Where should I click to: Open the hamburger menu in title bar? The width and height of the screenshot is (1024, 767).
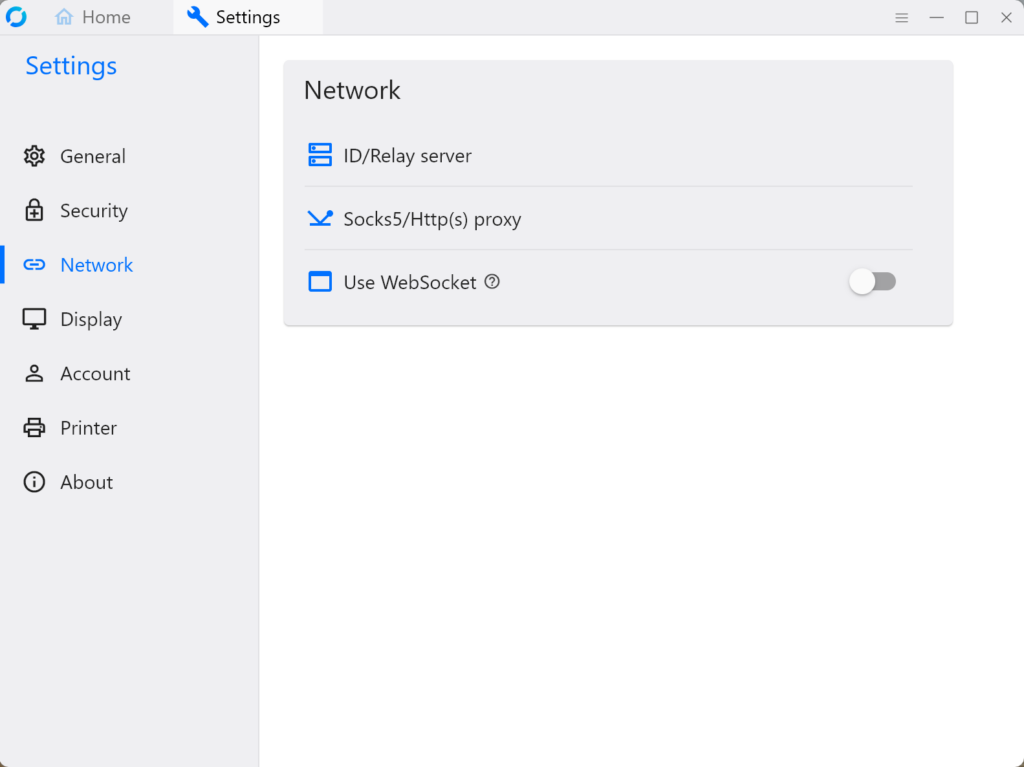(901, 18)
